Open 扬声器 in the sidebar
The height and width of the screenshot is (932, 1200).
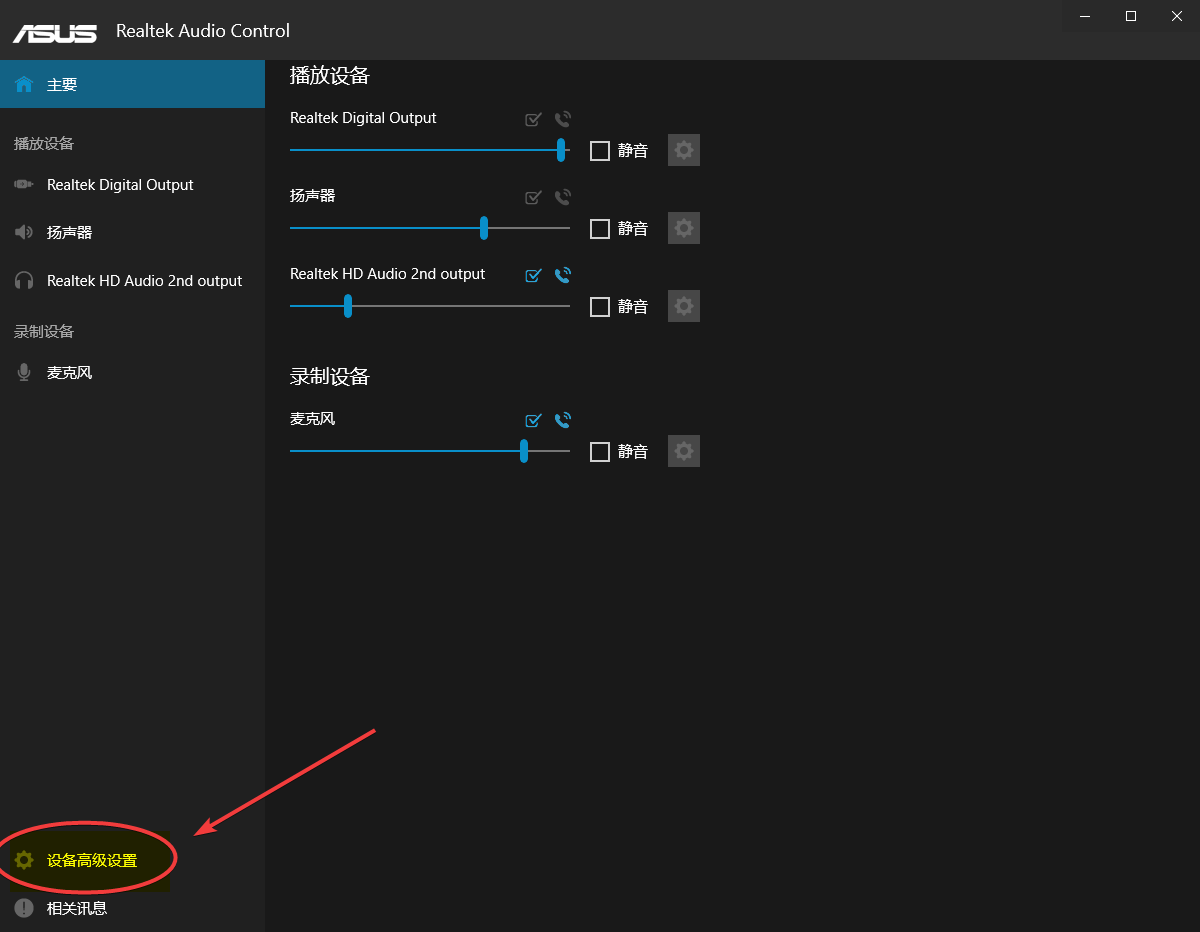(x=69, y=232)
